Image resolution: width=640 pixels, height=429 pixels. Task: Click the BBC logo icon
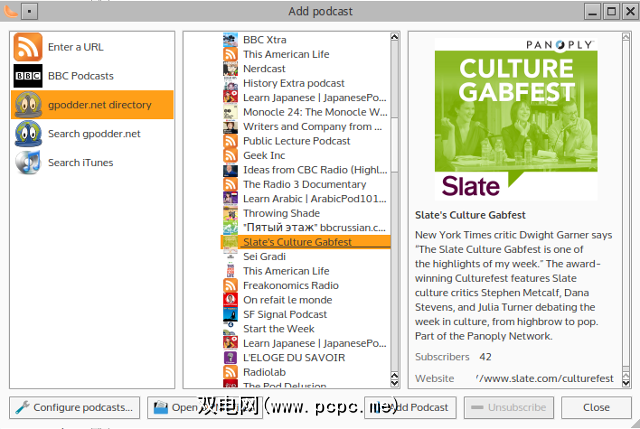coord(28,76)
